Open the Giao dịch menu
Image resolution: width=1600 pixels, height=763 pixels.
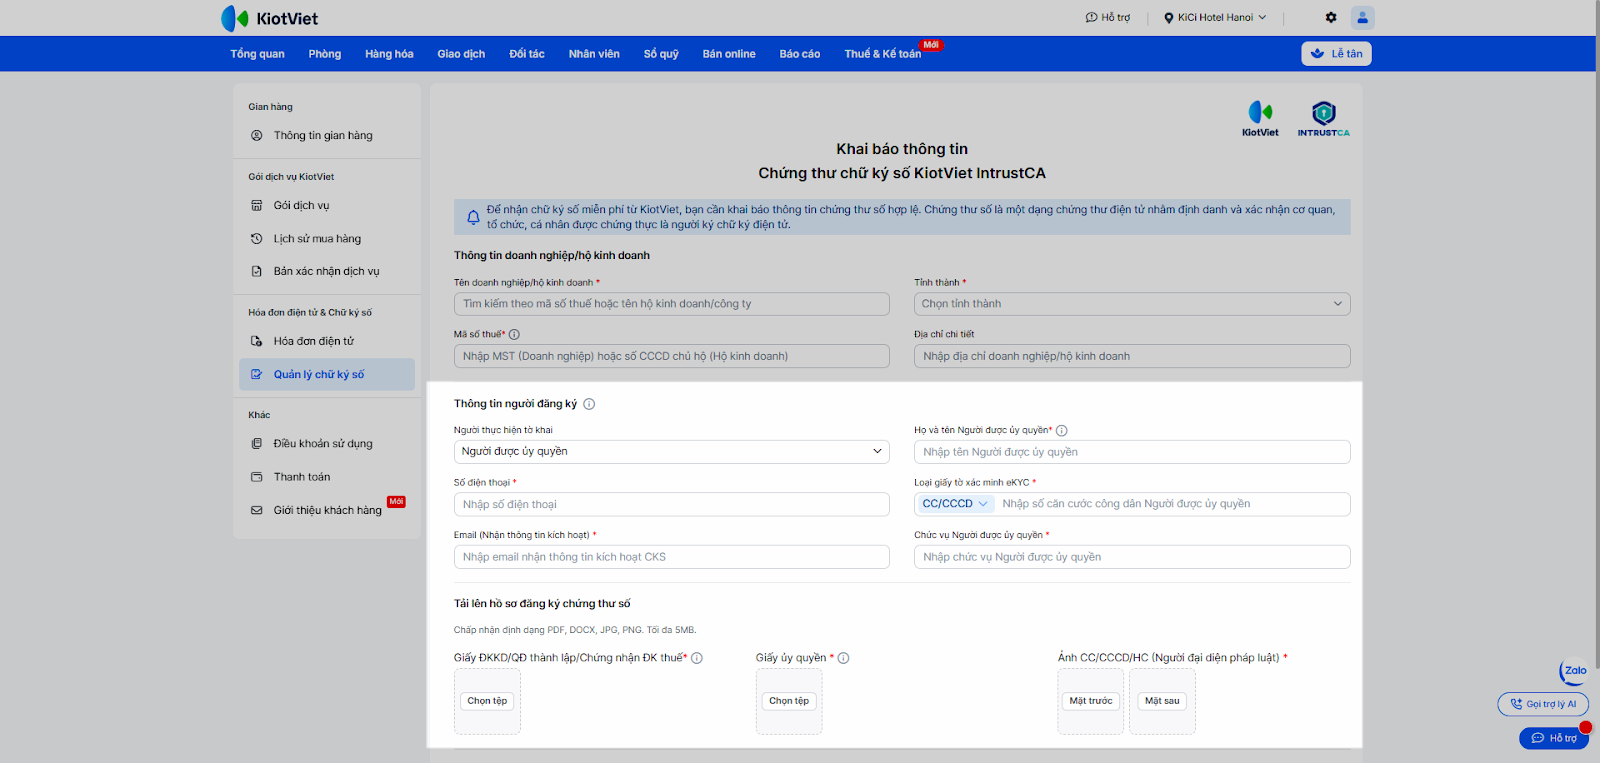461,54
